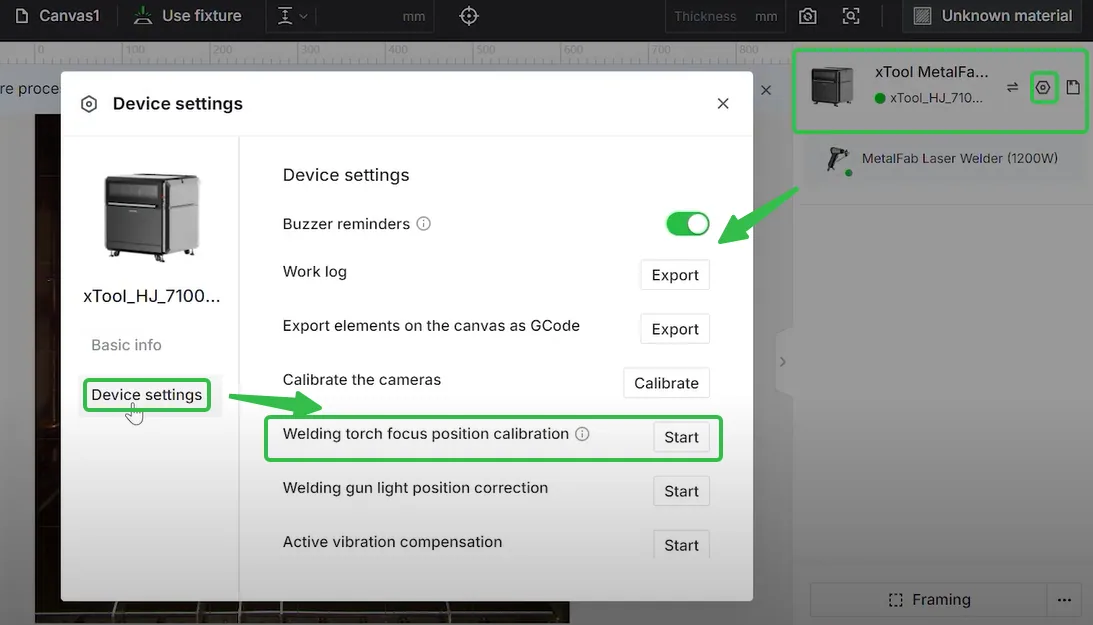Open the Basic info tab

coord(126,345)
